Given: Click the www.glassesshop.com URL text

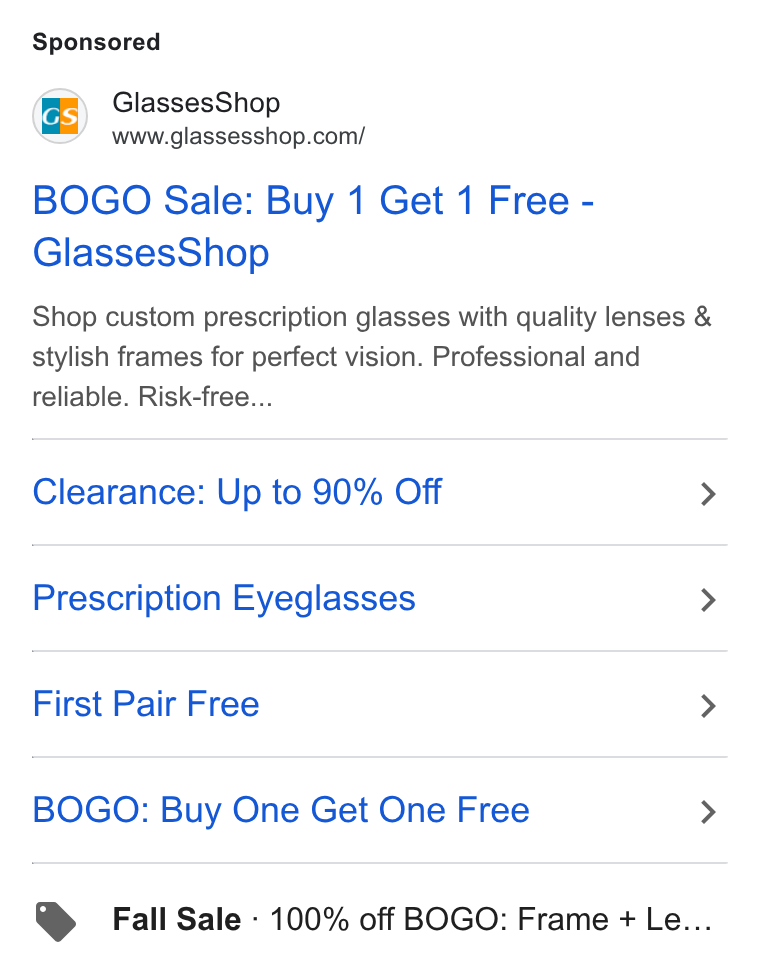Looking at the screenshot, I should point(238,136).
